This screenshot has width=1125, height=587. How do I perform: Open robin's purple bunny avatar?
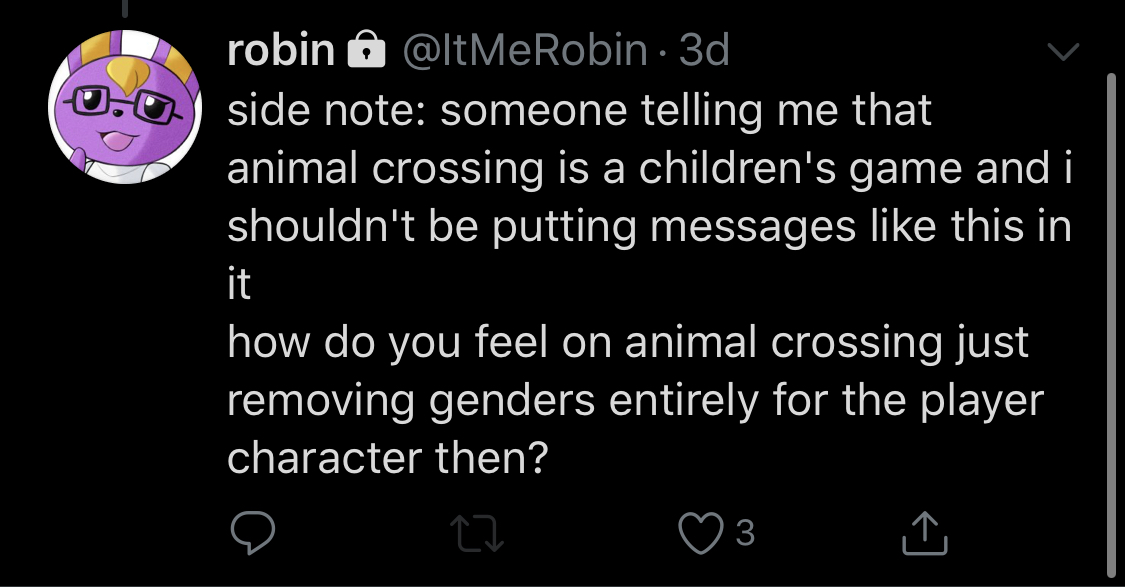pyautogui.click(x=125, y=107)
